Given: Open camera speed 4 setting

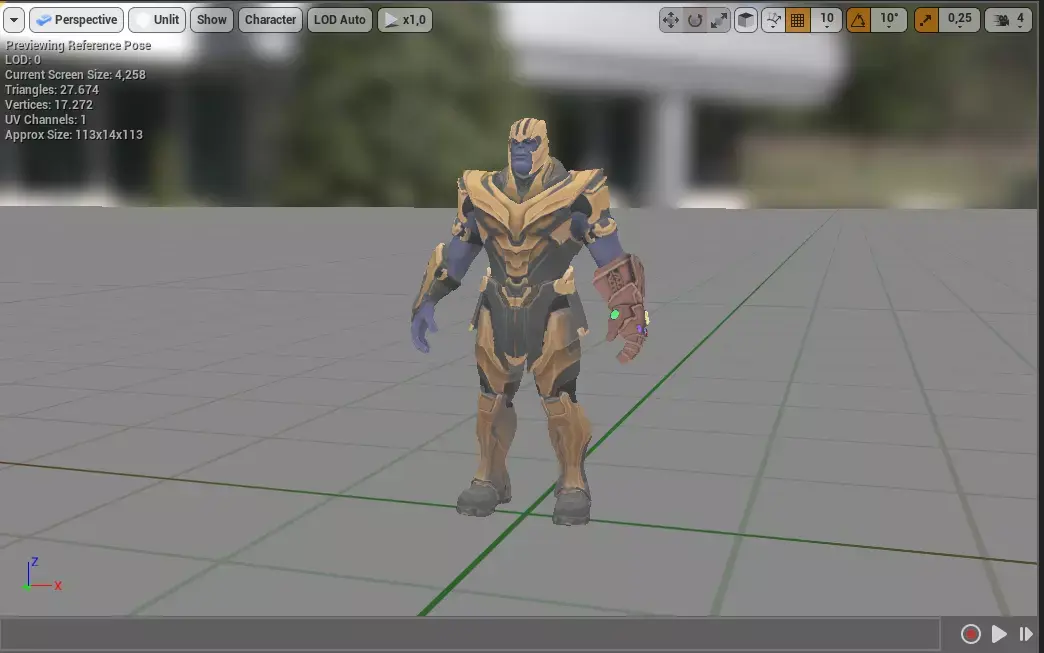Looking at the screenshot, I should [x=1008, y=20].
